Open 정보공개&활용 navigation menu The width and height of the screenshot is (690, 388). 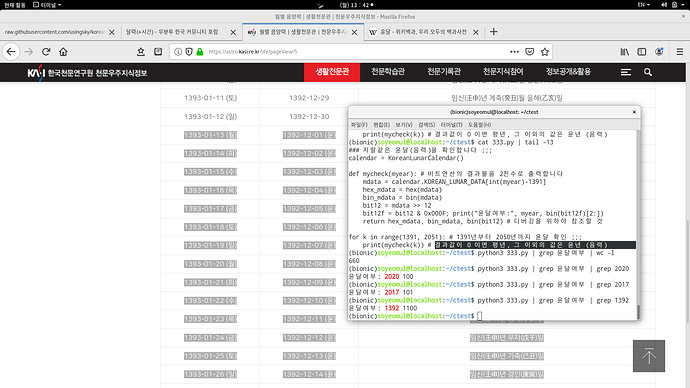tap(569, 72)
